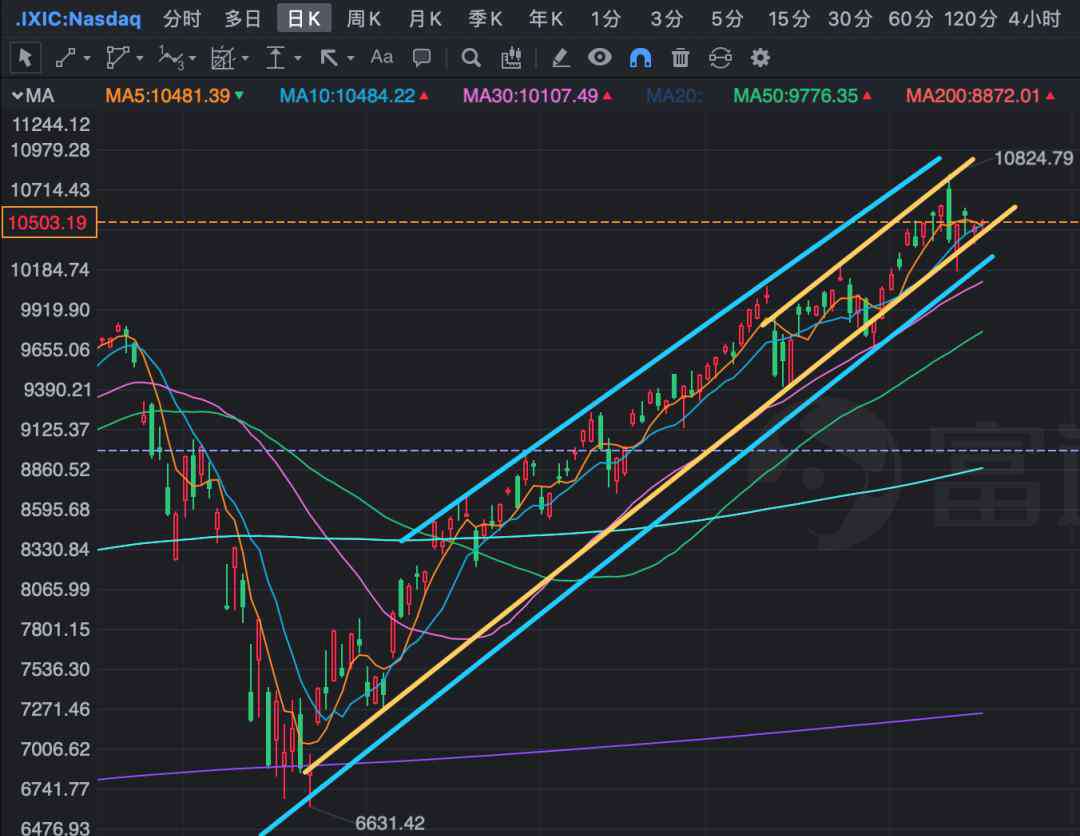
Task: Select the 1分 interval
Action: (x=605, y=19)
